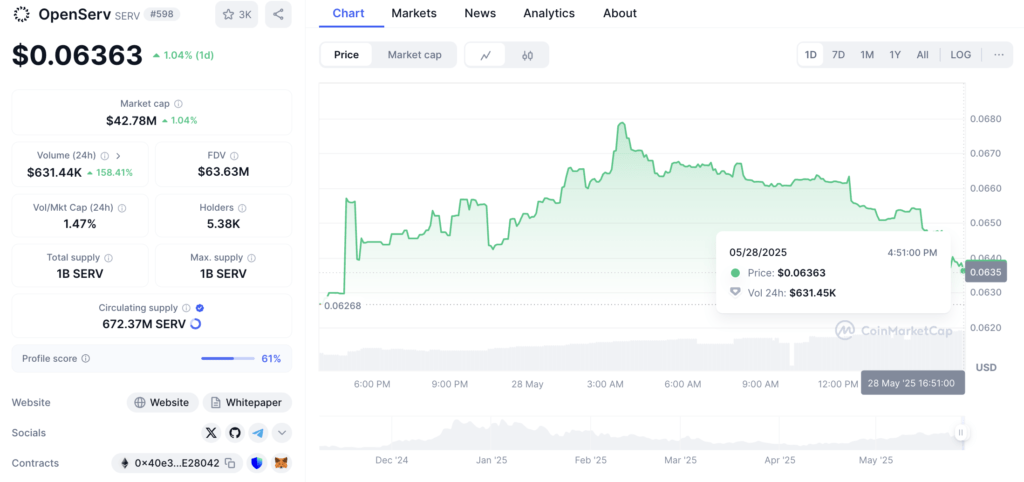The height and width of the screenshot is (482, 1024).
Task: Select the Market cap chart toggle
Action: pos(415,55)
